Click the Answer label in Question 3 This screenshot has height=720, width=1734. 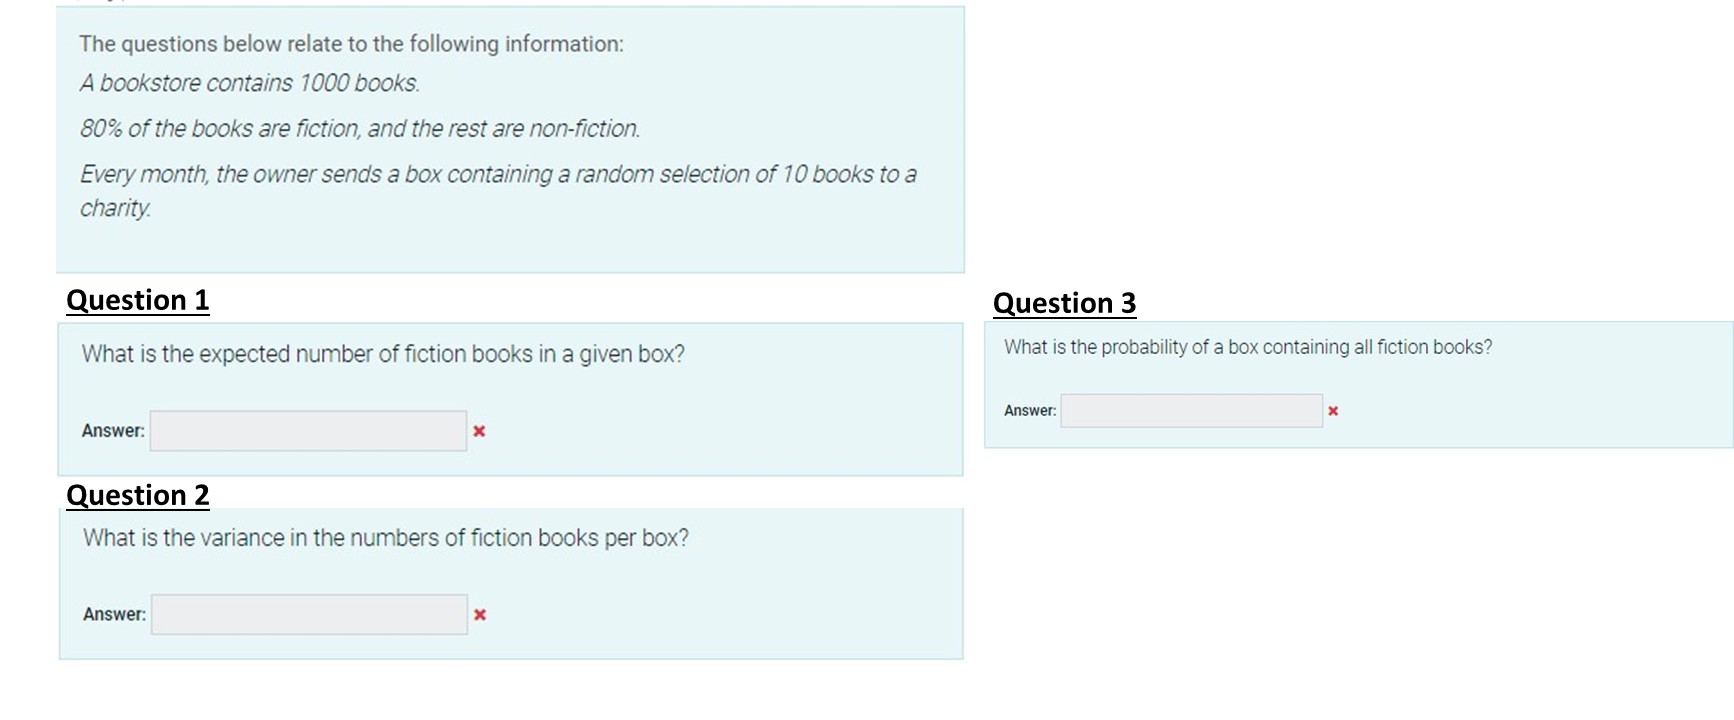1028,410
